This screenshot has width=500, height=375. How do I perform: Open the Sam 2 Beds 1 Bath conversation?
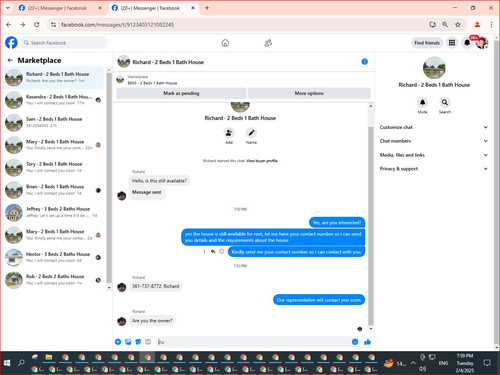(x=53, y=122)
